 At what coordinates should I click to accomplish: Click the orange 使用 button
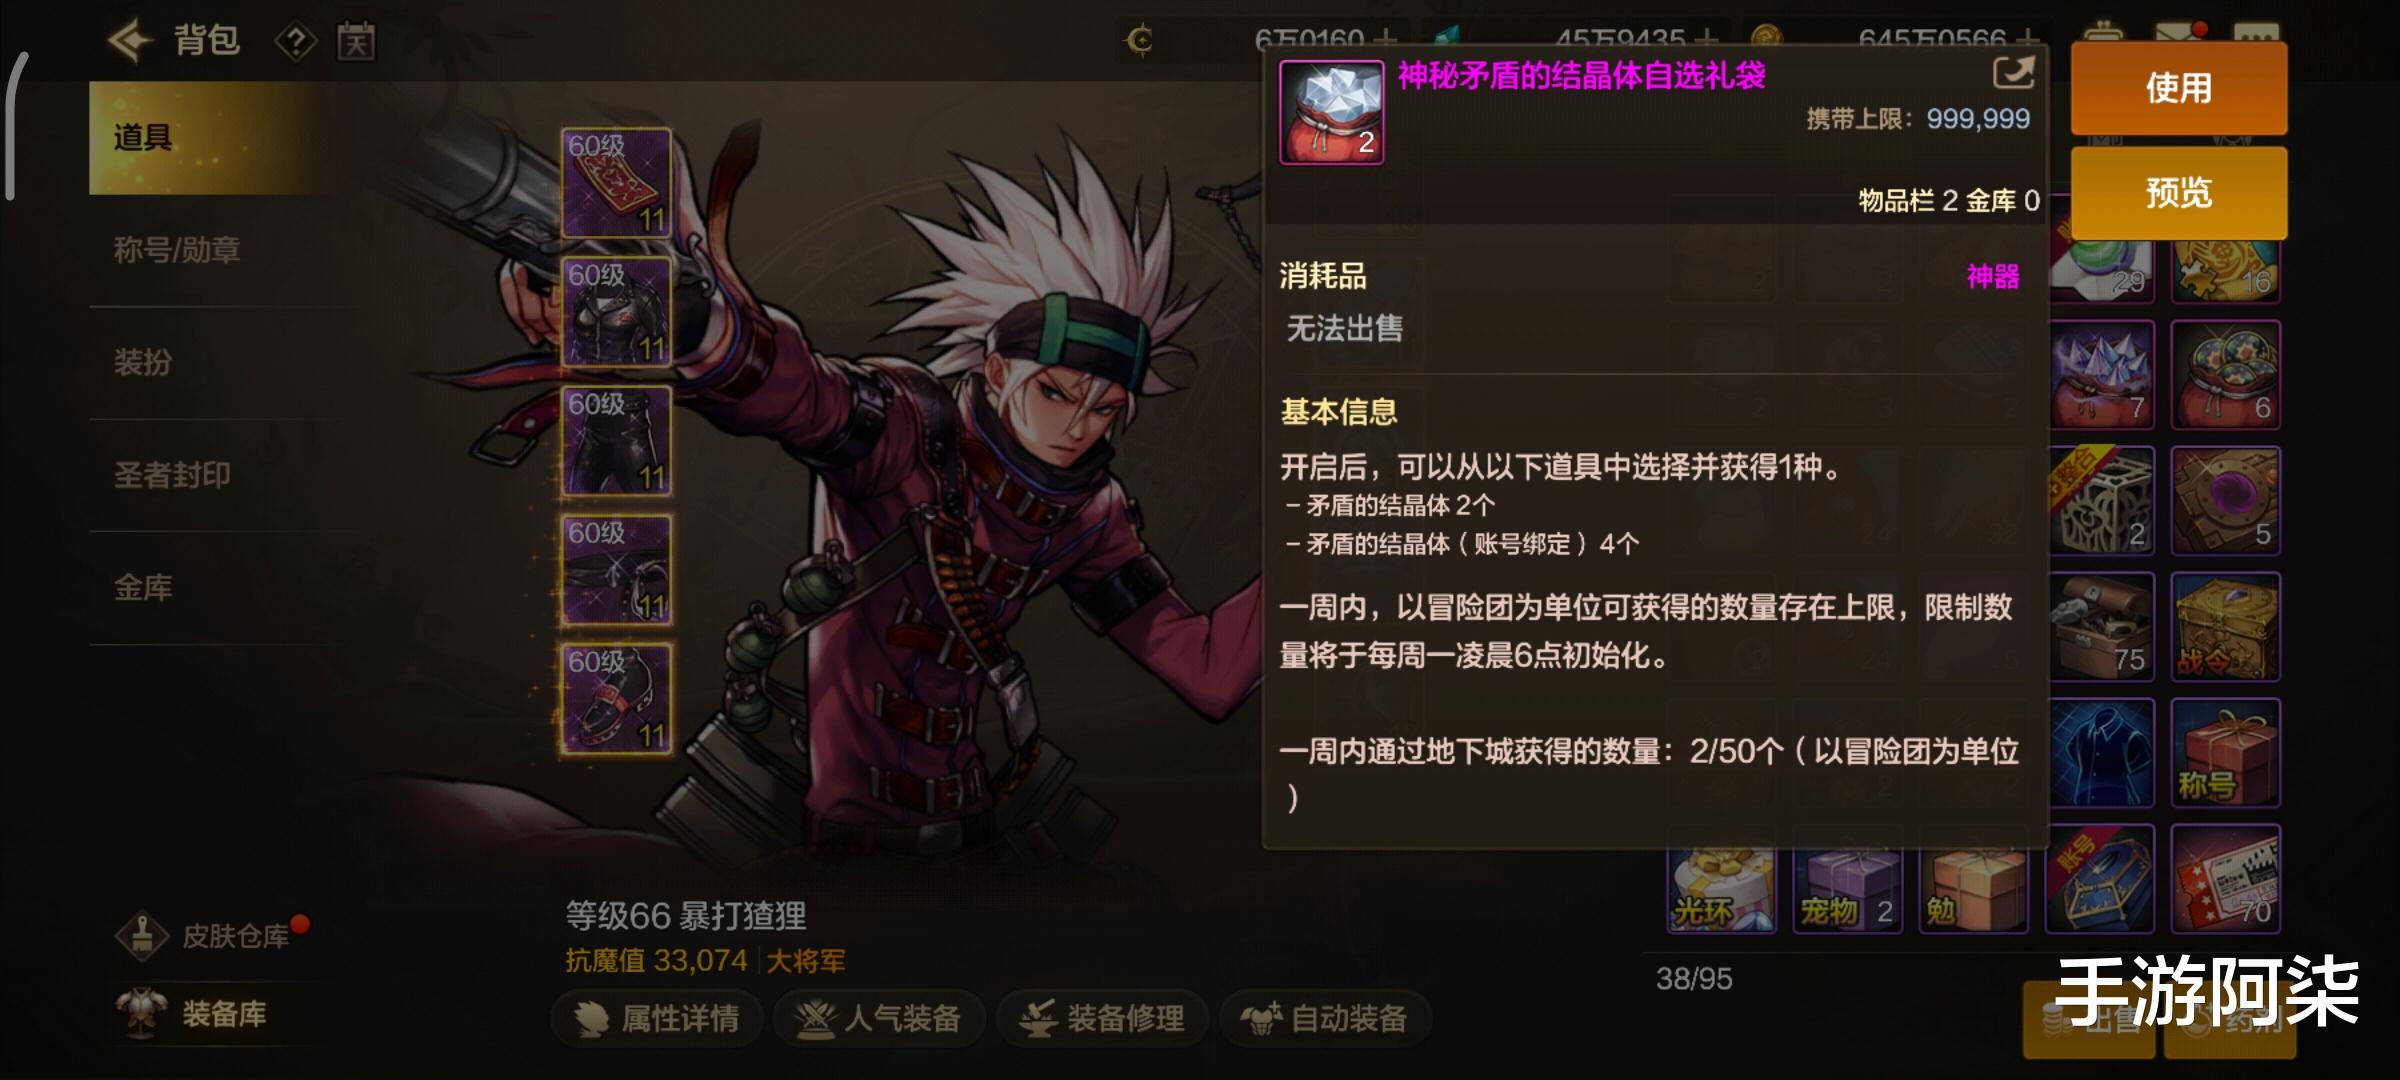click(2179, 88)
